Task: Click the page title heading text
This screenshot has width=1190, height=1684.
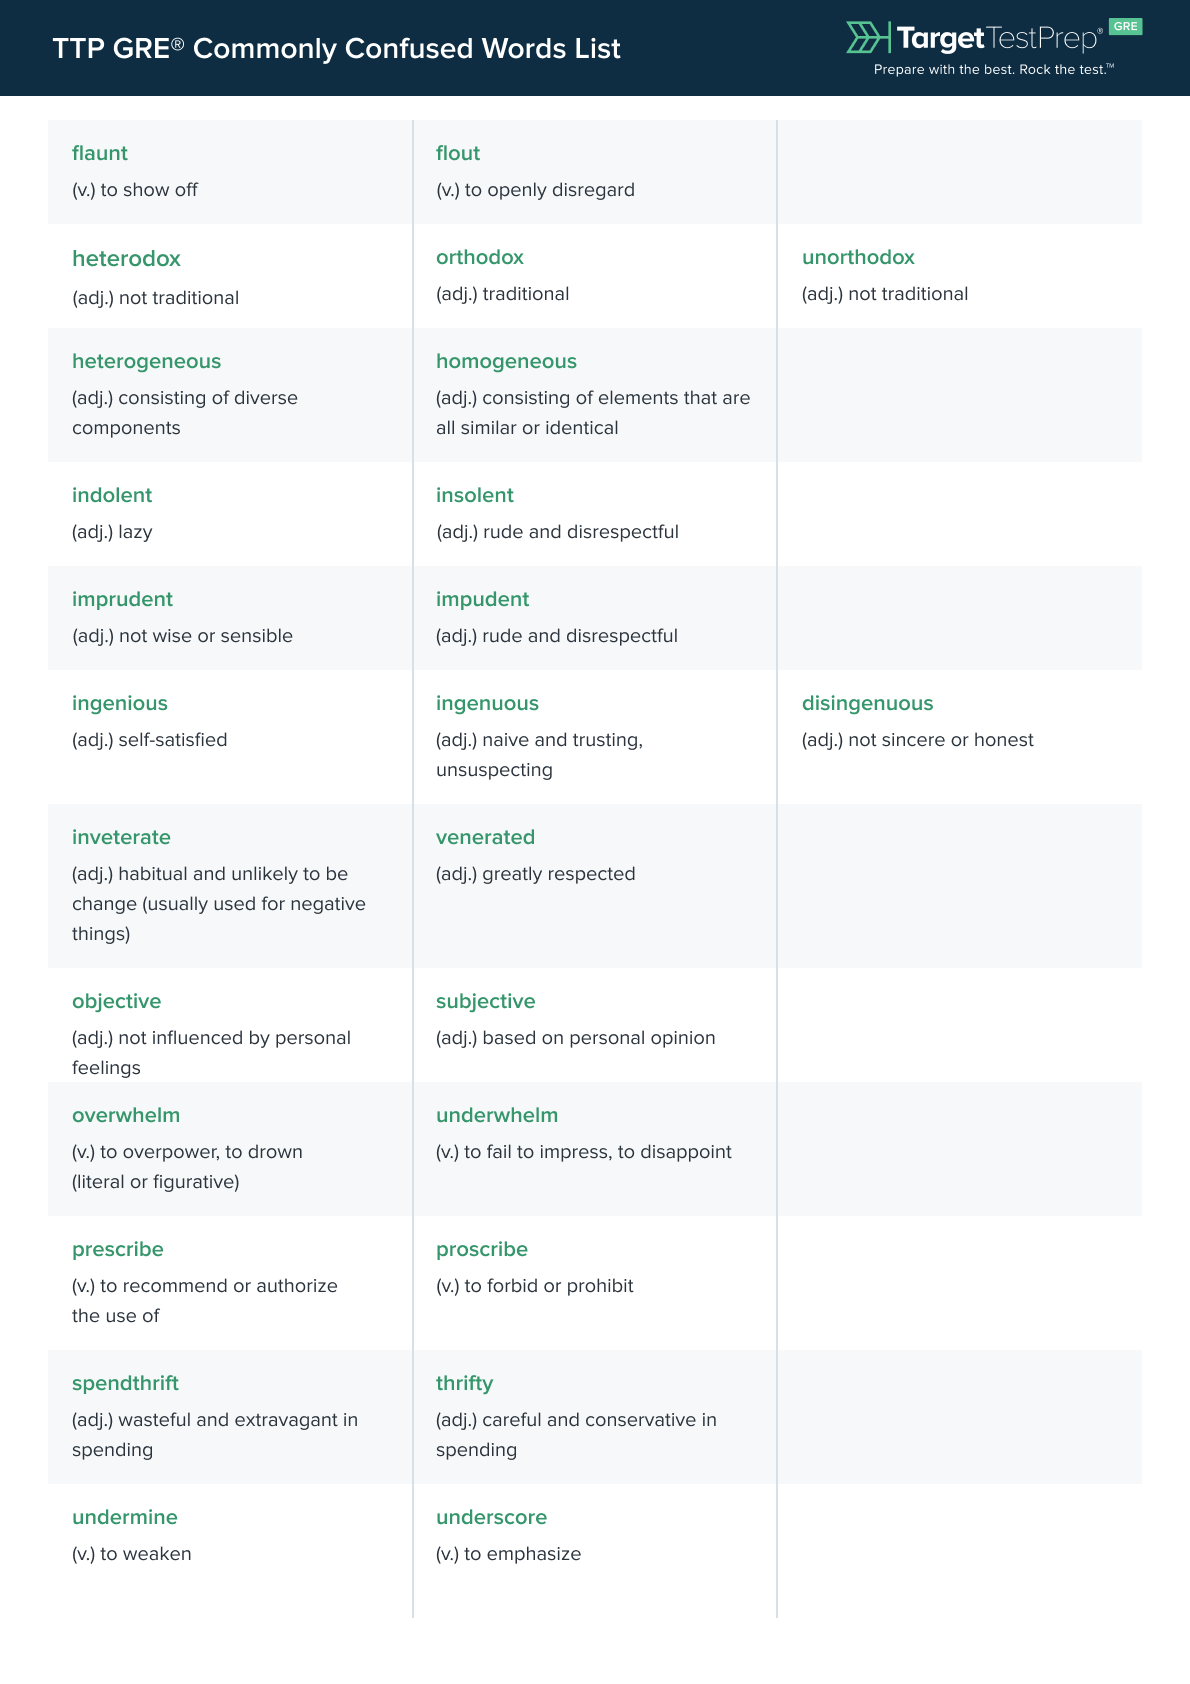Action: point(336,48)
